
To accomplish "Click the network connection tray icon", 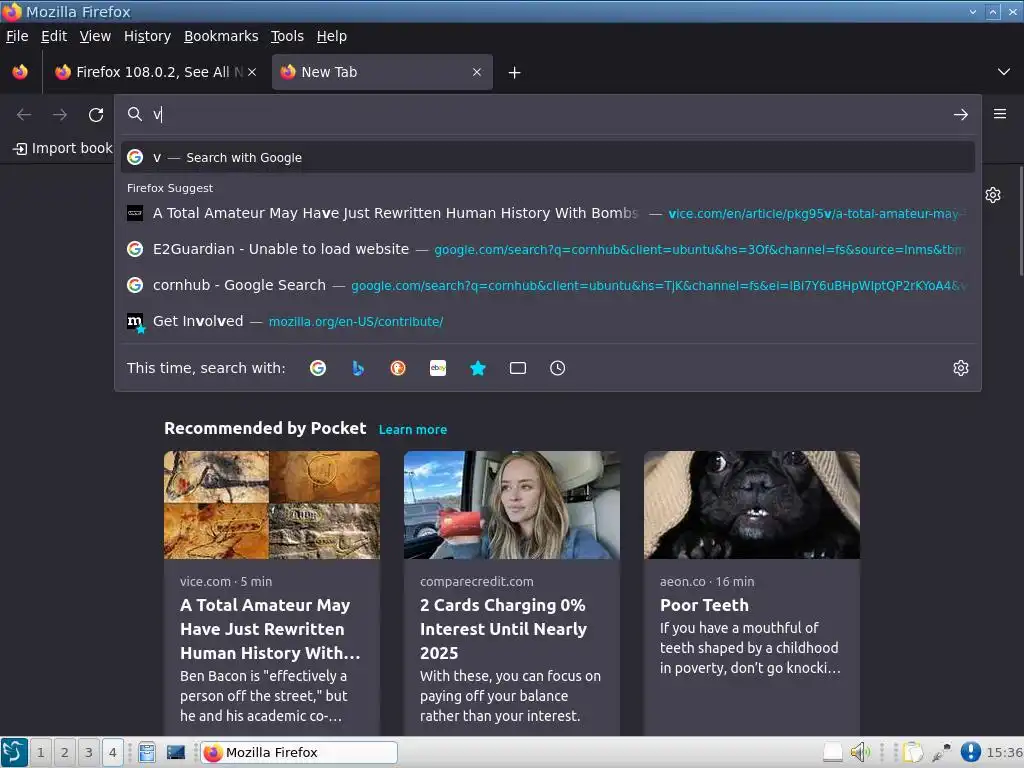I will click(941, 752).
